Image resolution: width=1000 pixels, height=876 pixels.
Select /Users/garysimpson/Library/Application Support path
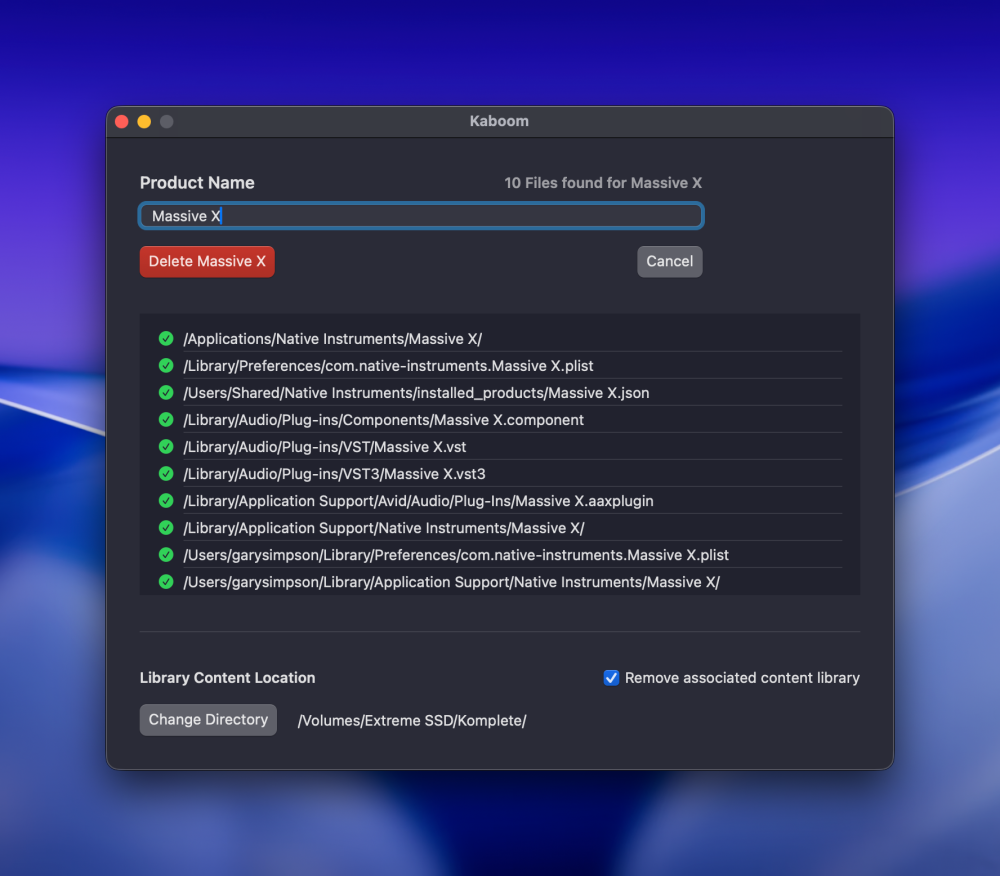[x=452, y=583]
